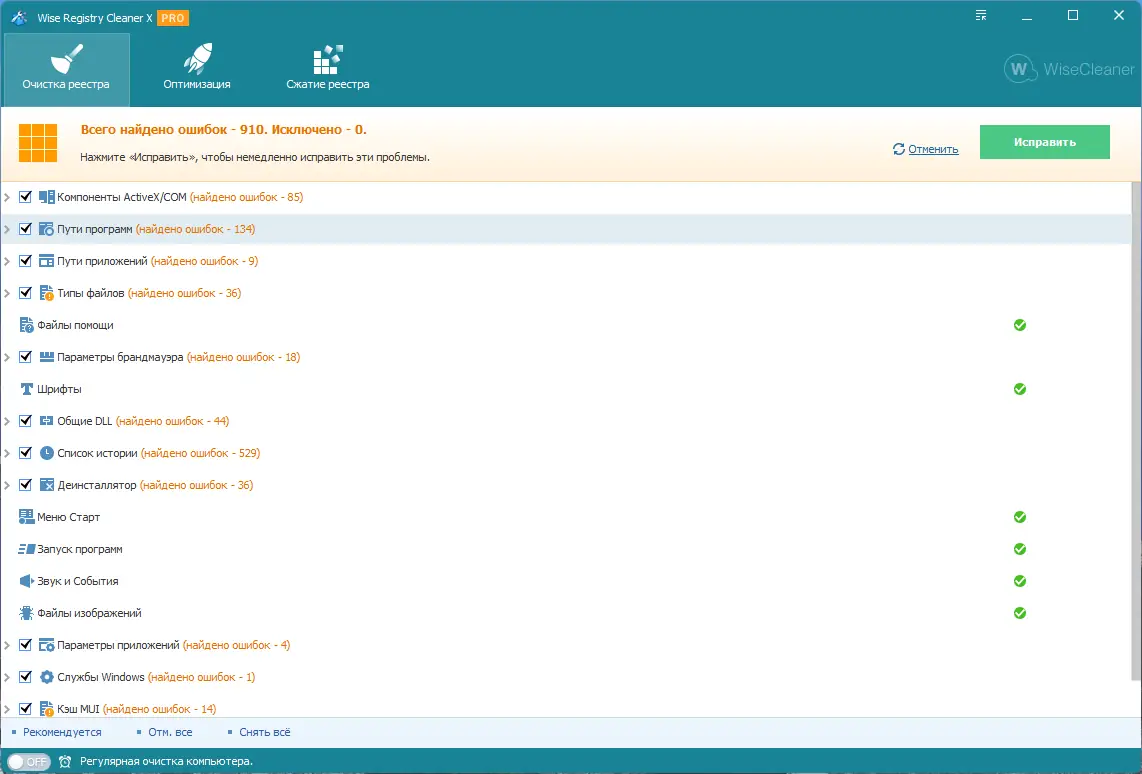Expand the Компоненты ActiveX/COM row
The image size is (1142, 774).
click(7, 197)
